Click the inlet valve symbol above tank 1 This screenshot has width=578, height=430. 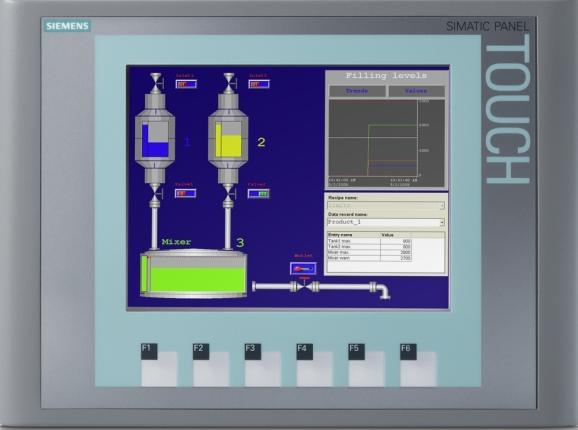(156, 83)
